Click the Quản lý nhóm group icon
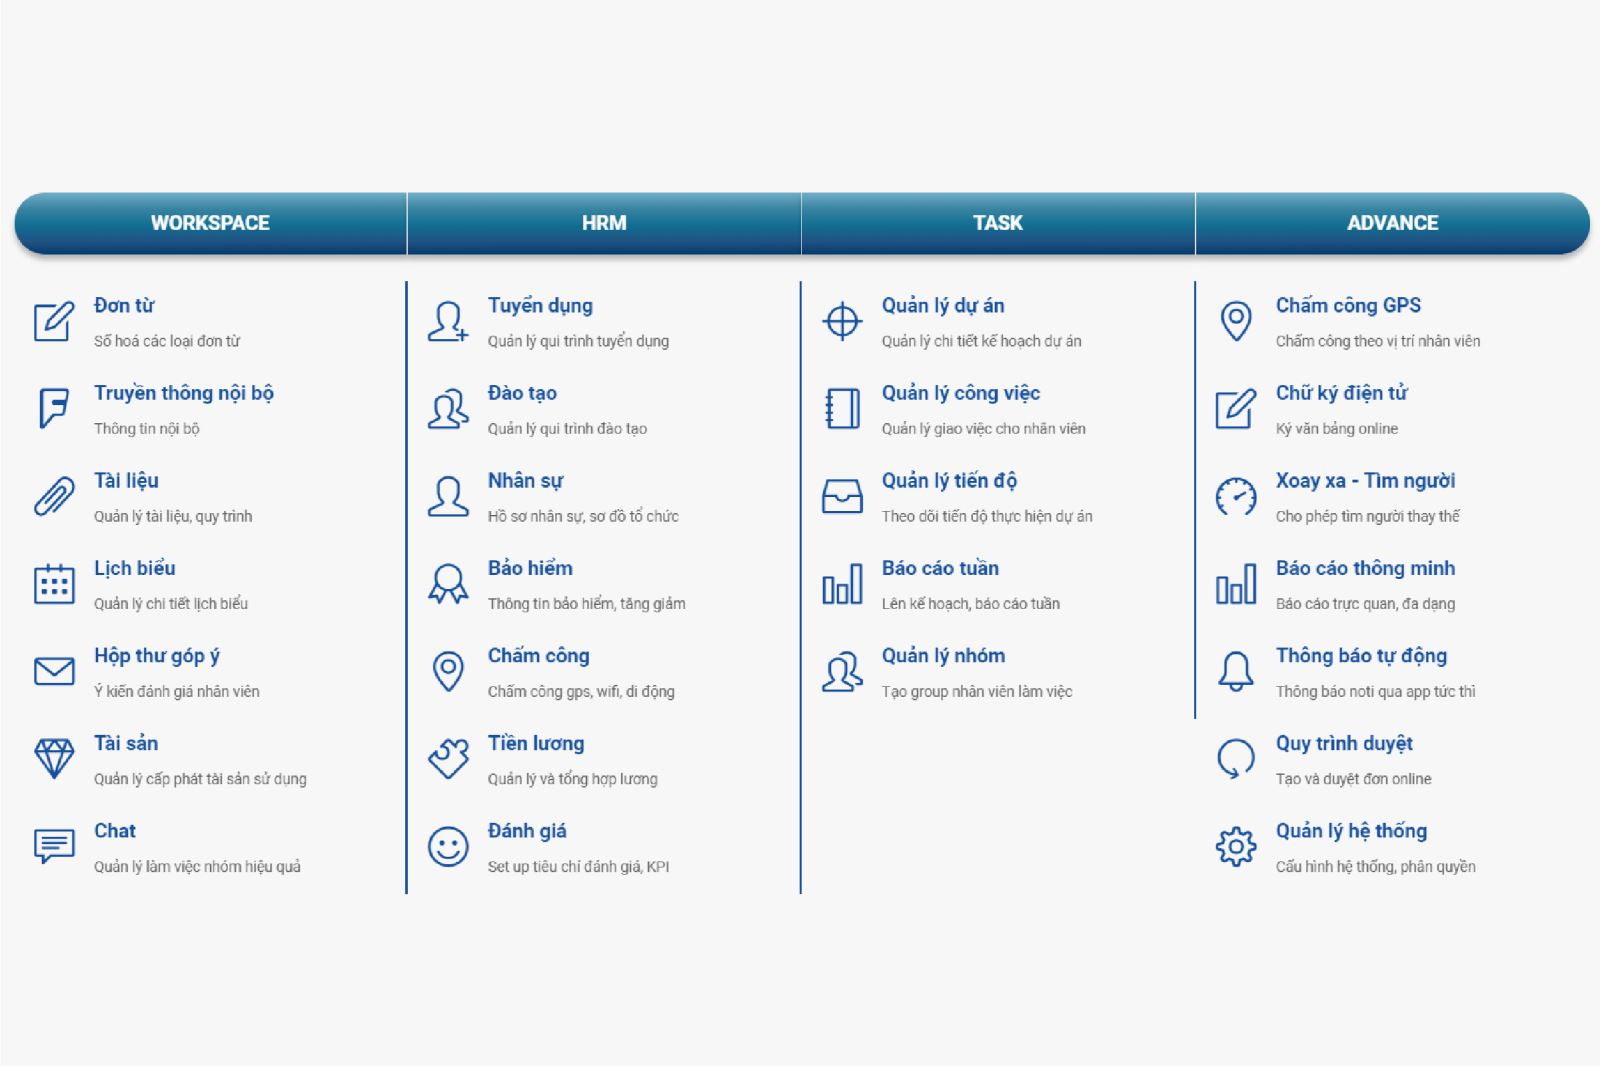Screen dimensions: 1600x1066 (x=842, y=671)
